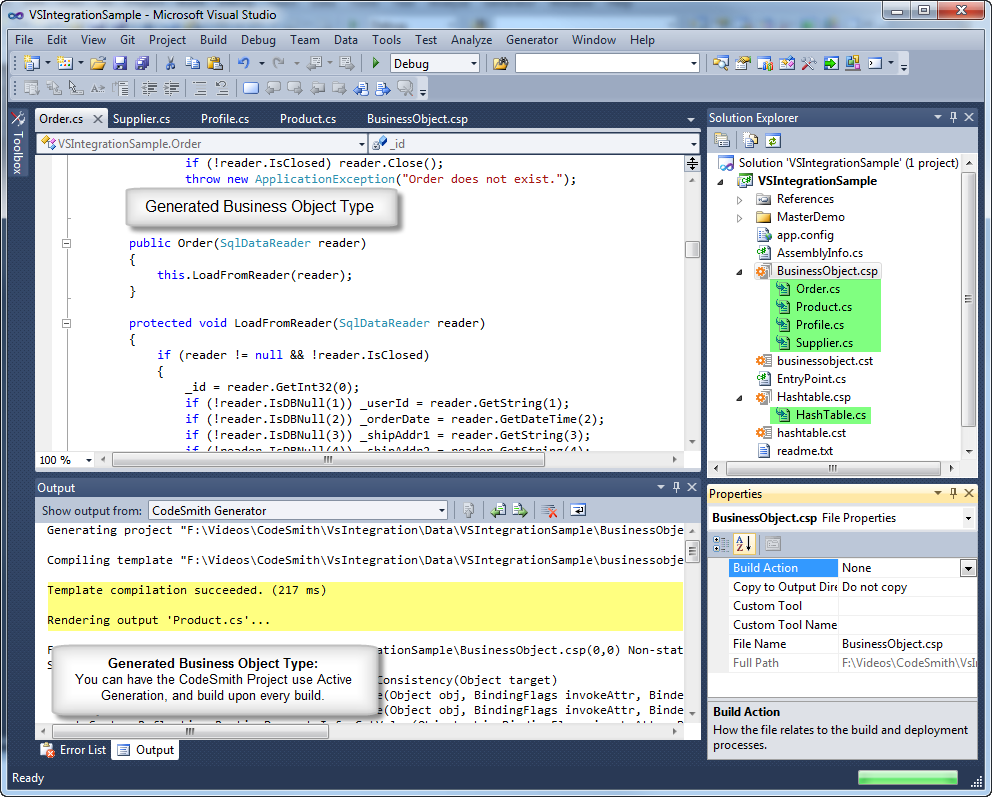Open the Generator menu
Image resolution: width=992 pixels, height=797 pixels.
pyautogui.click(x=531, y=40)
